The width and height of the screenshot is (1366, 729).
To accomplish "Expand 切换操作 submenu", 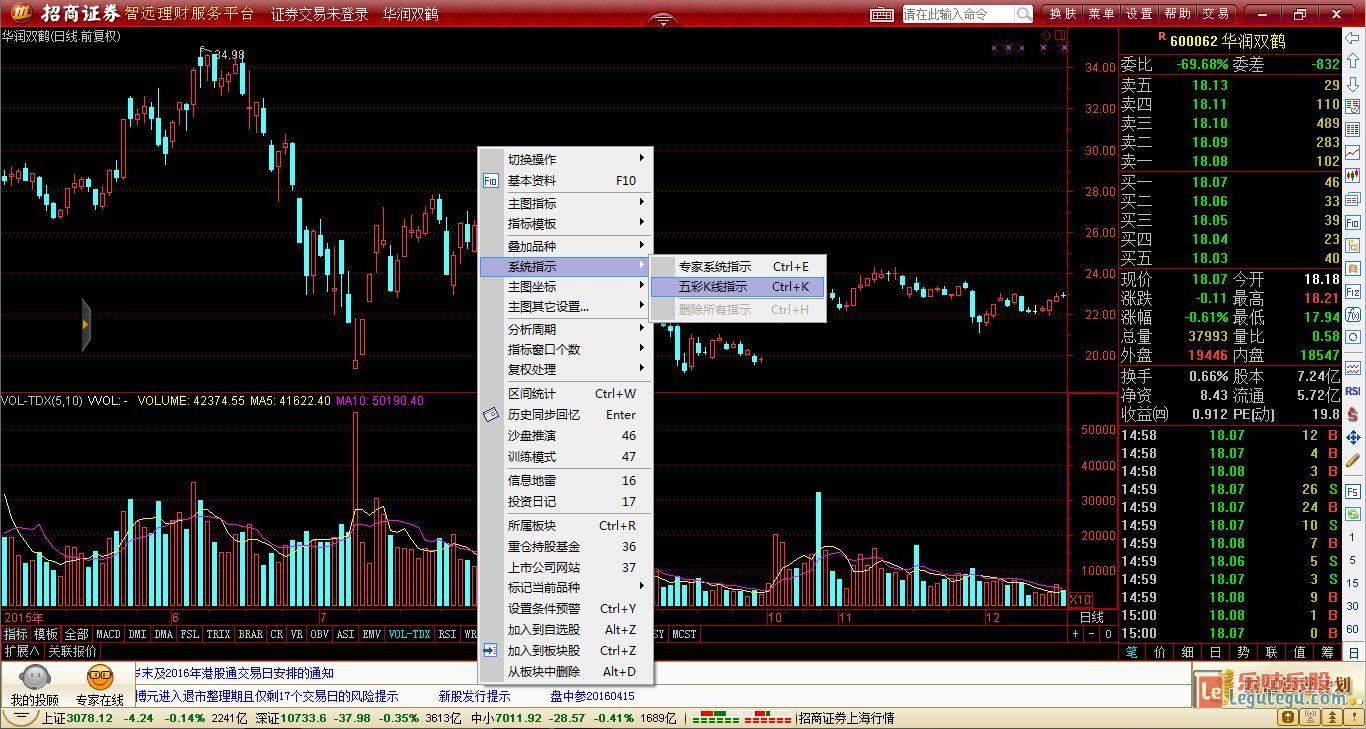I will [566, 159].
